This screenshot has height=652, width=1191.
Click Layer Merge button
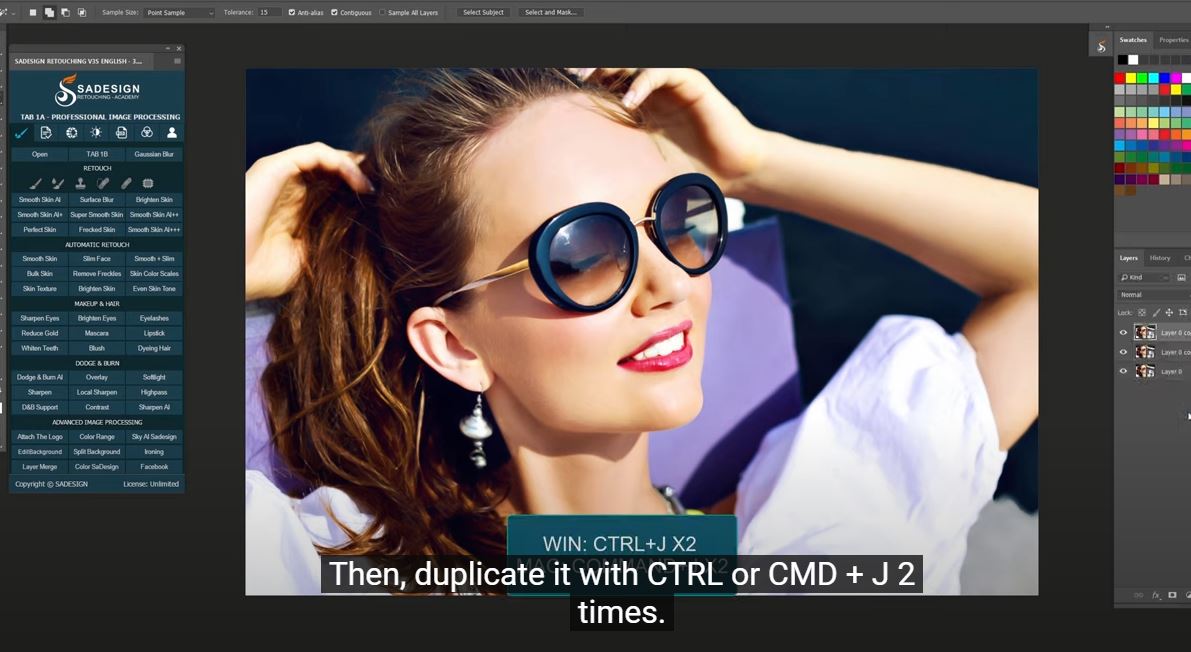click(39, 467)
